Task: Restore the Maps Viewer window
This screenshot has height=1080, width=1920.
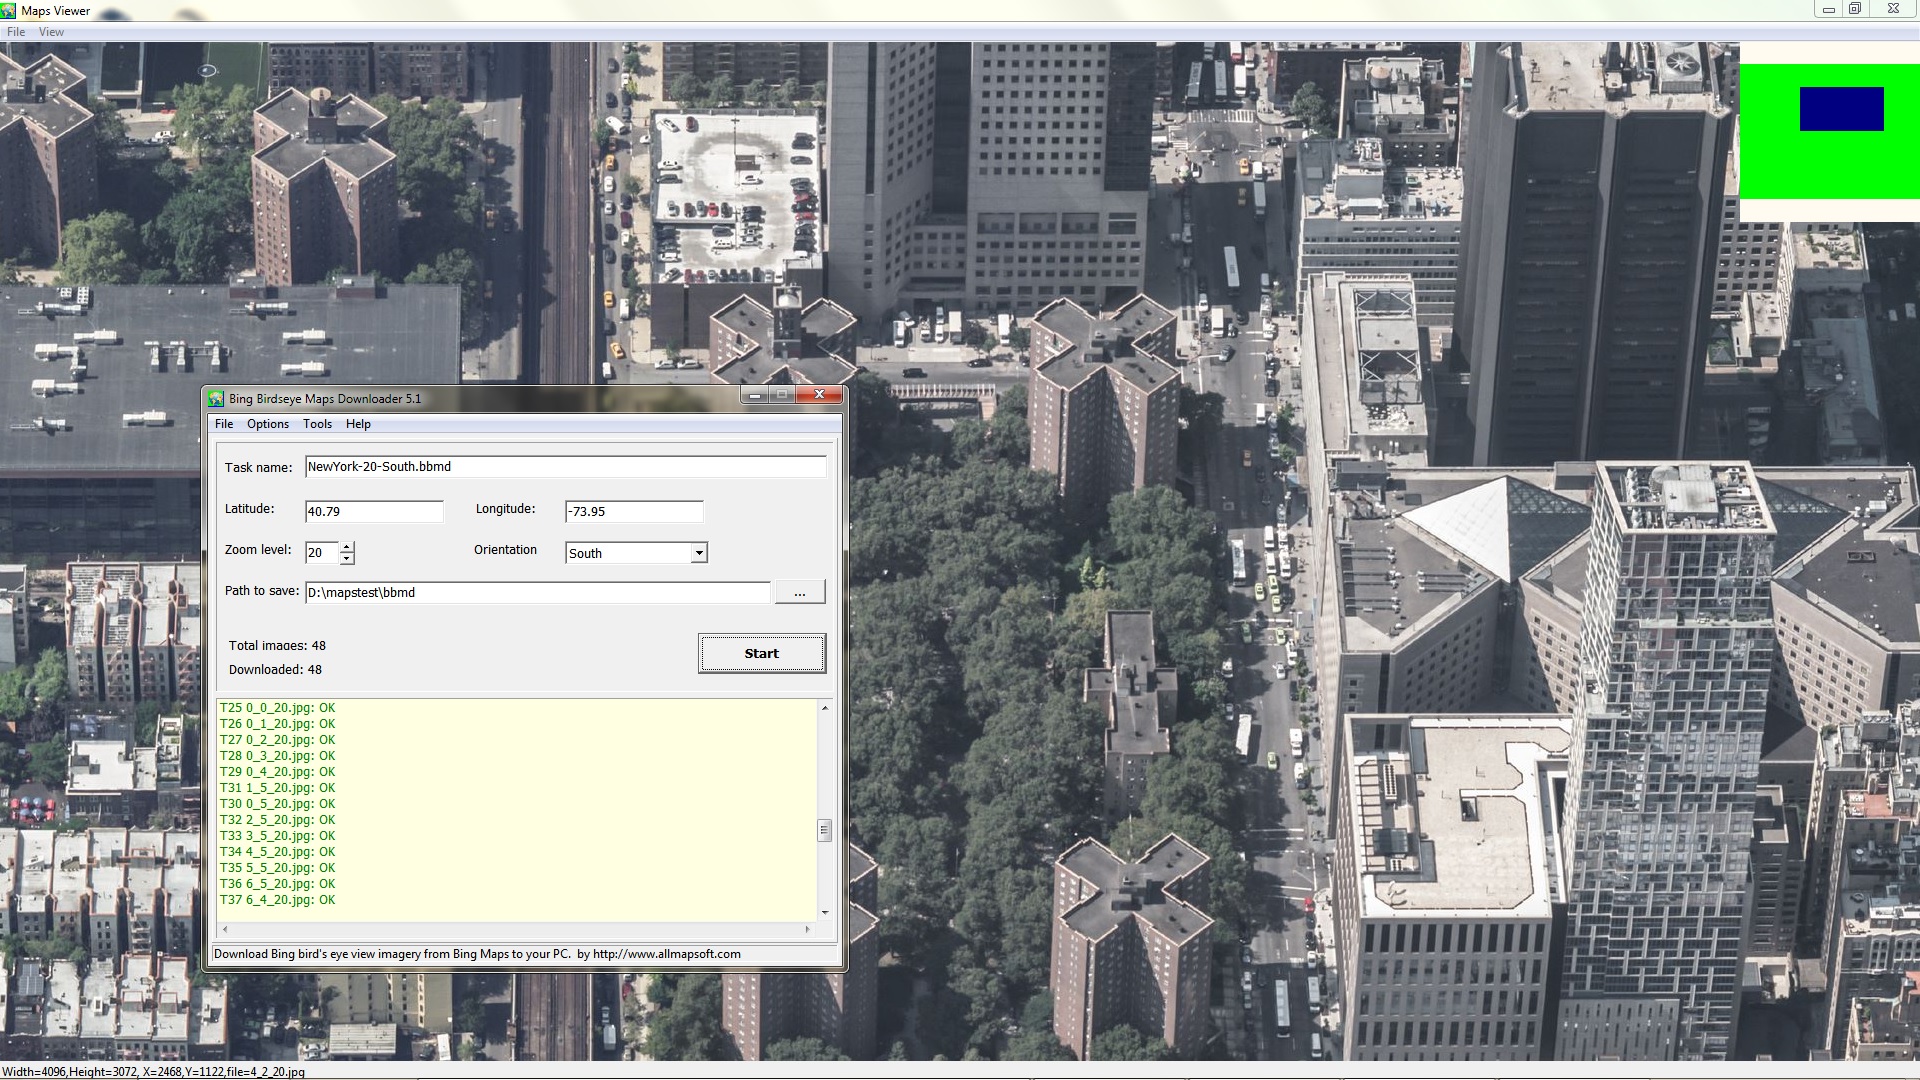Action: (x=1855, y=9)
